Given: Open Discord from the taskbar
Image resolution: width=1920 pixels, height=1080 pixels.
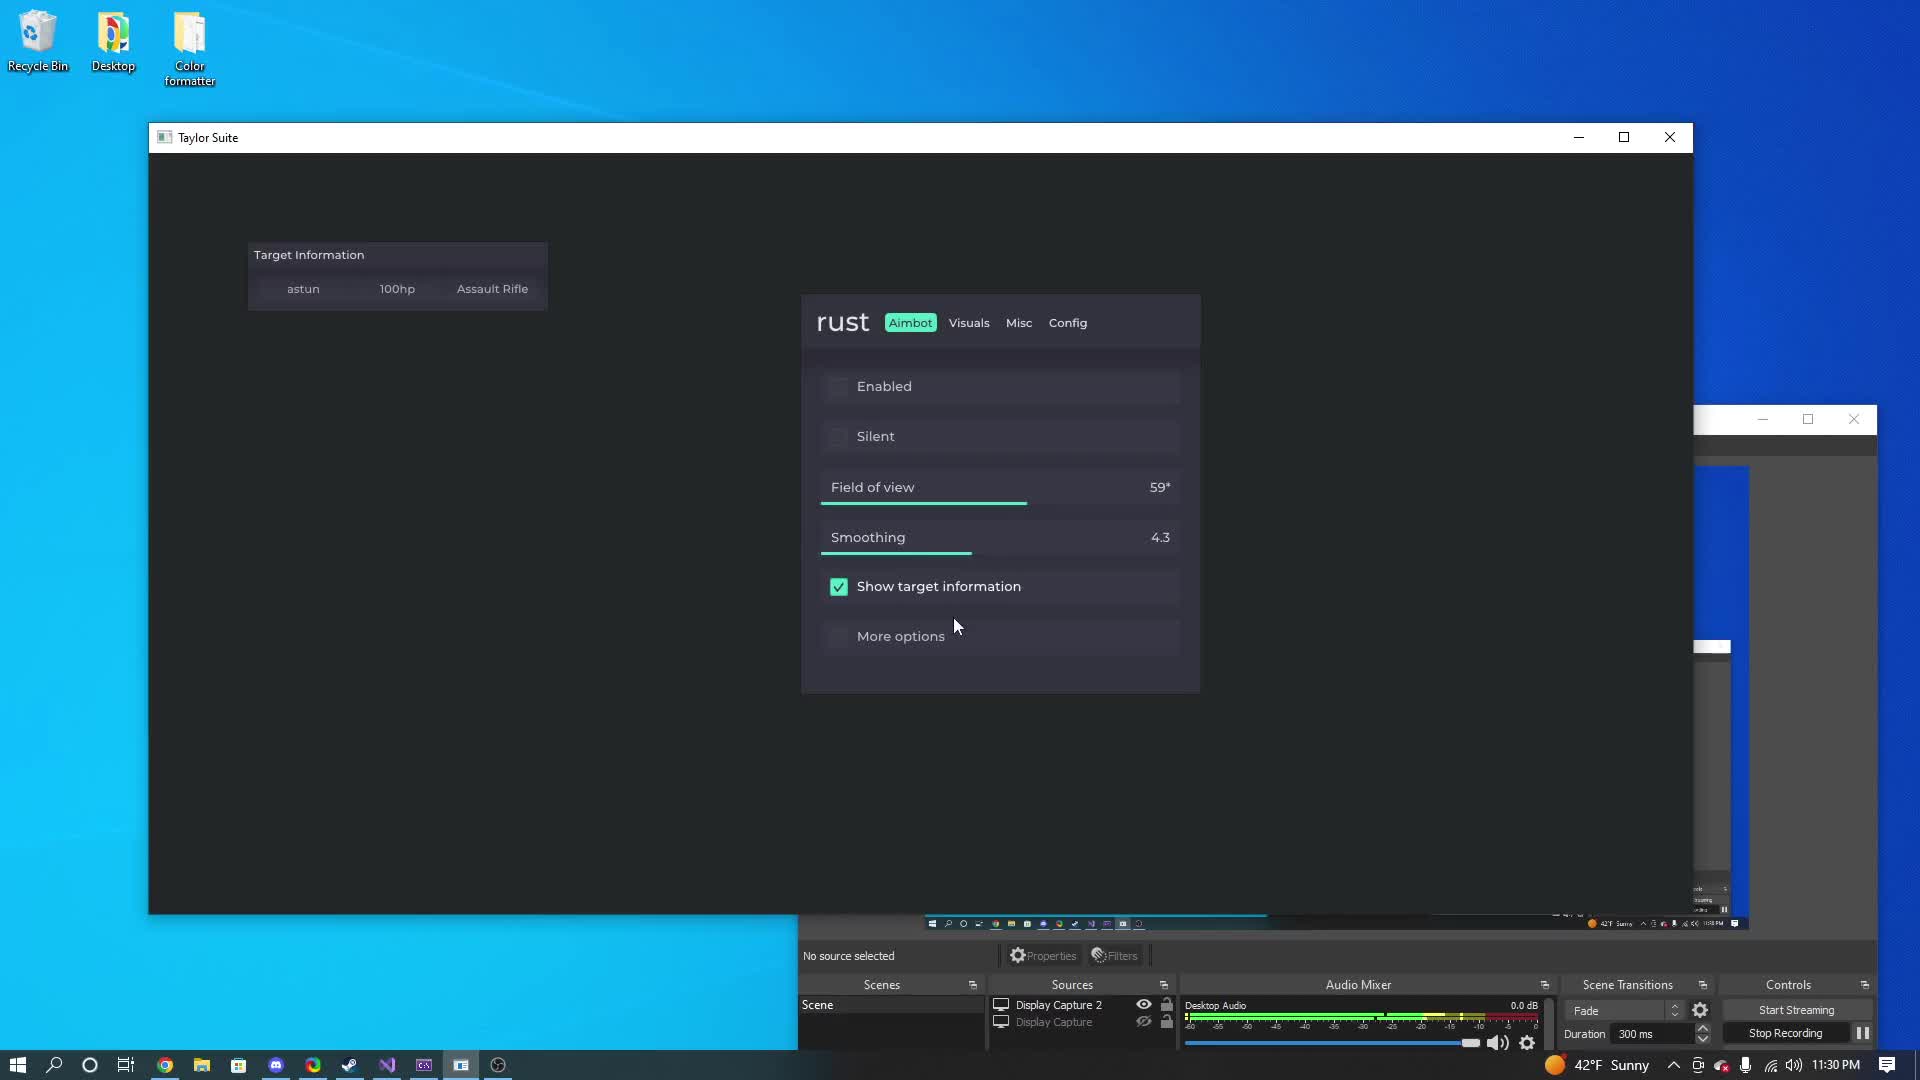Looking at the screenshot, I should (x=276, y=1065).
